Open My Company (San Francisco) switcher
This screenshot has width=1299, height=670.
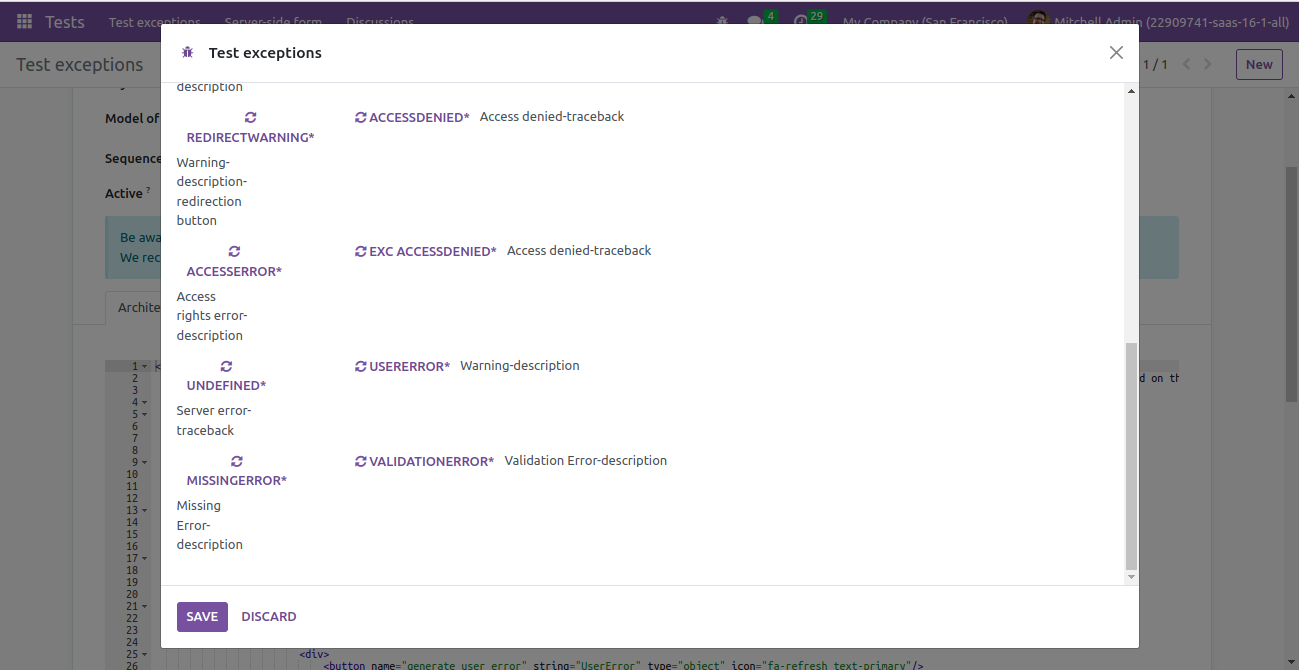(x=925, y=21)
